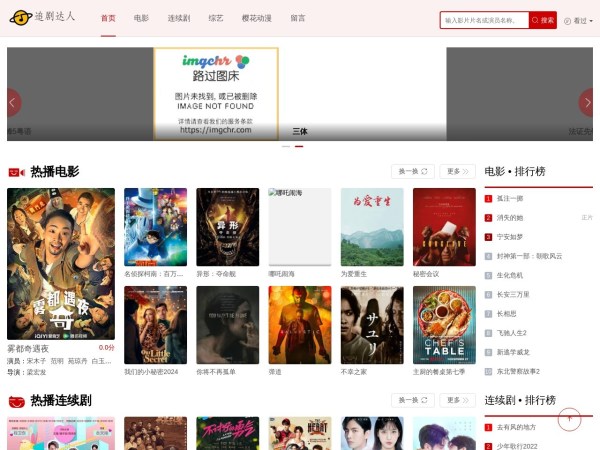The width and height of the screenshot is (600, 450).
Task: Advance carousel with right arrow
Action: tap(586, 102)
